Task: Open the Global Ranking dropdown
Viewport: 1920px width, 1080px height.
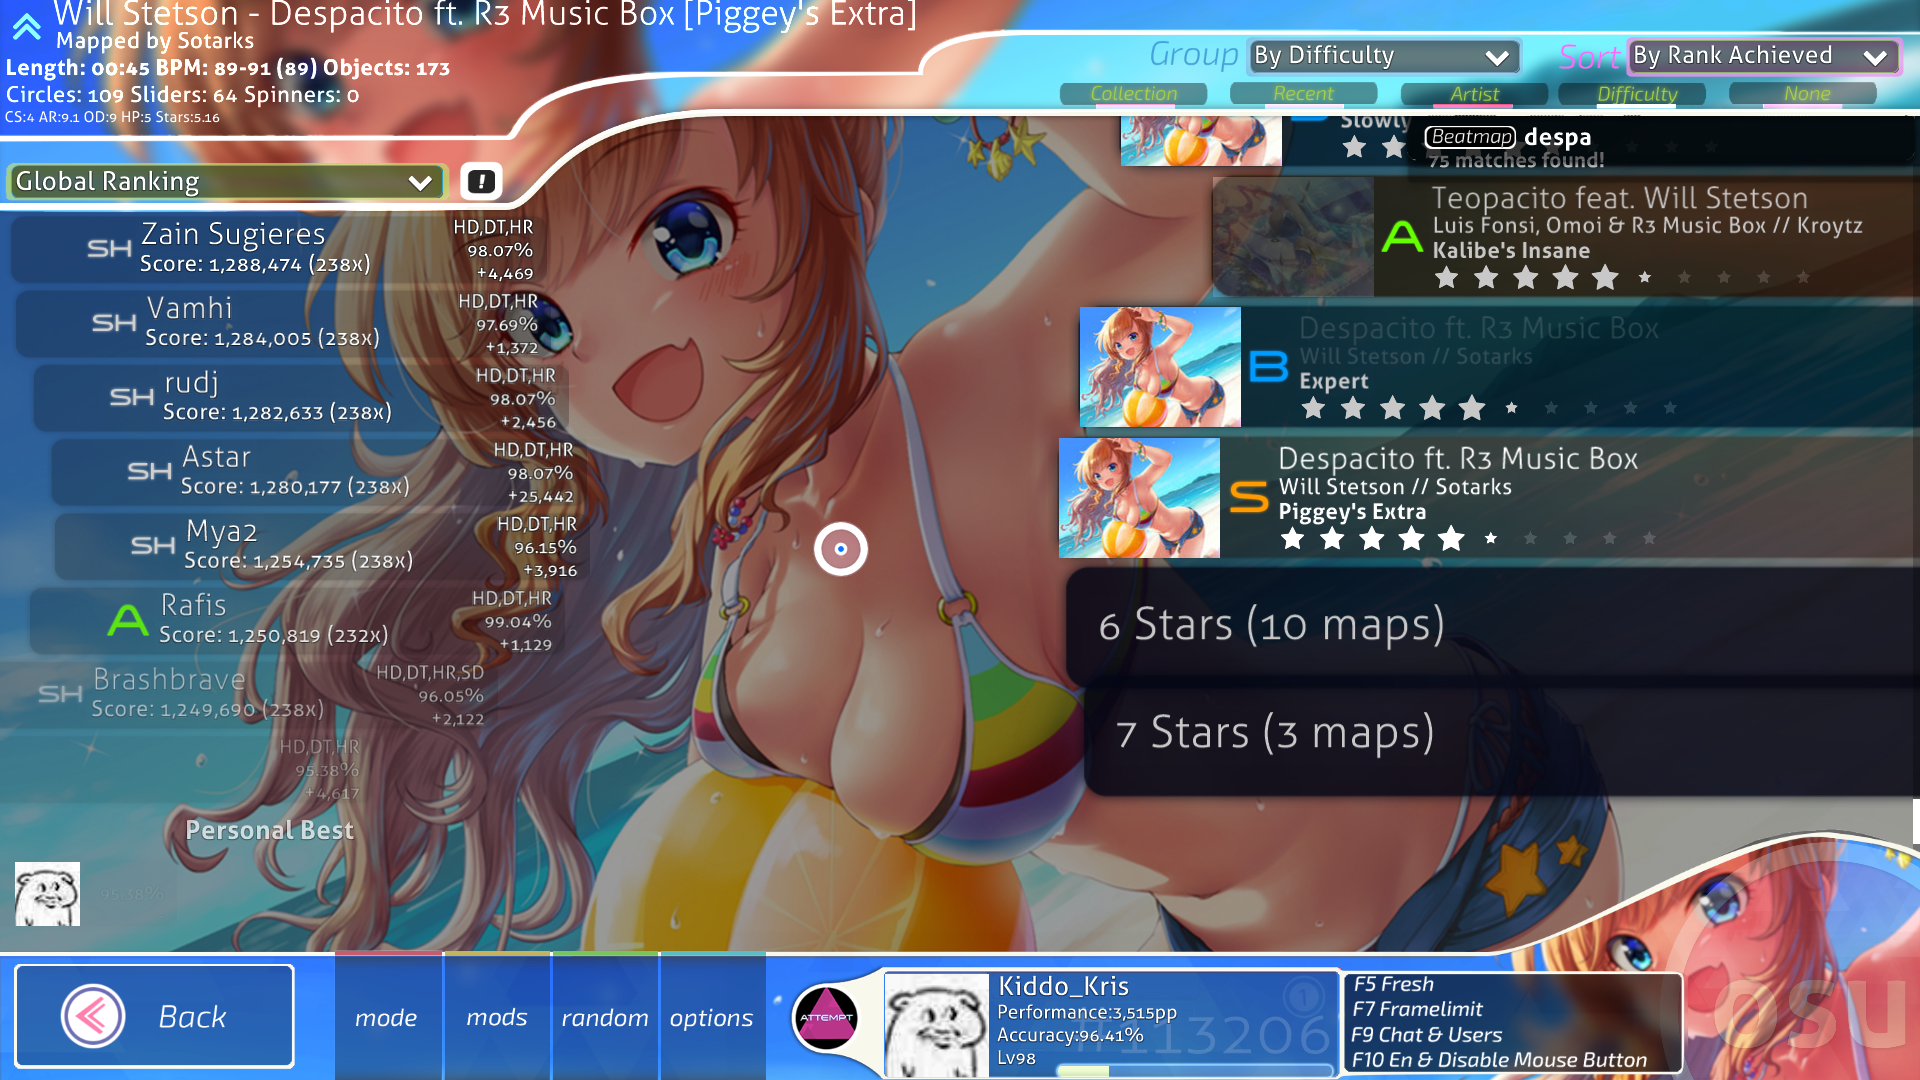Action: tap(225, 182)
